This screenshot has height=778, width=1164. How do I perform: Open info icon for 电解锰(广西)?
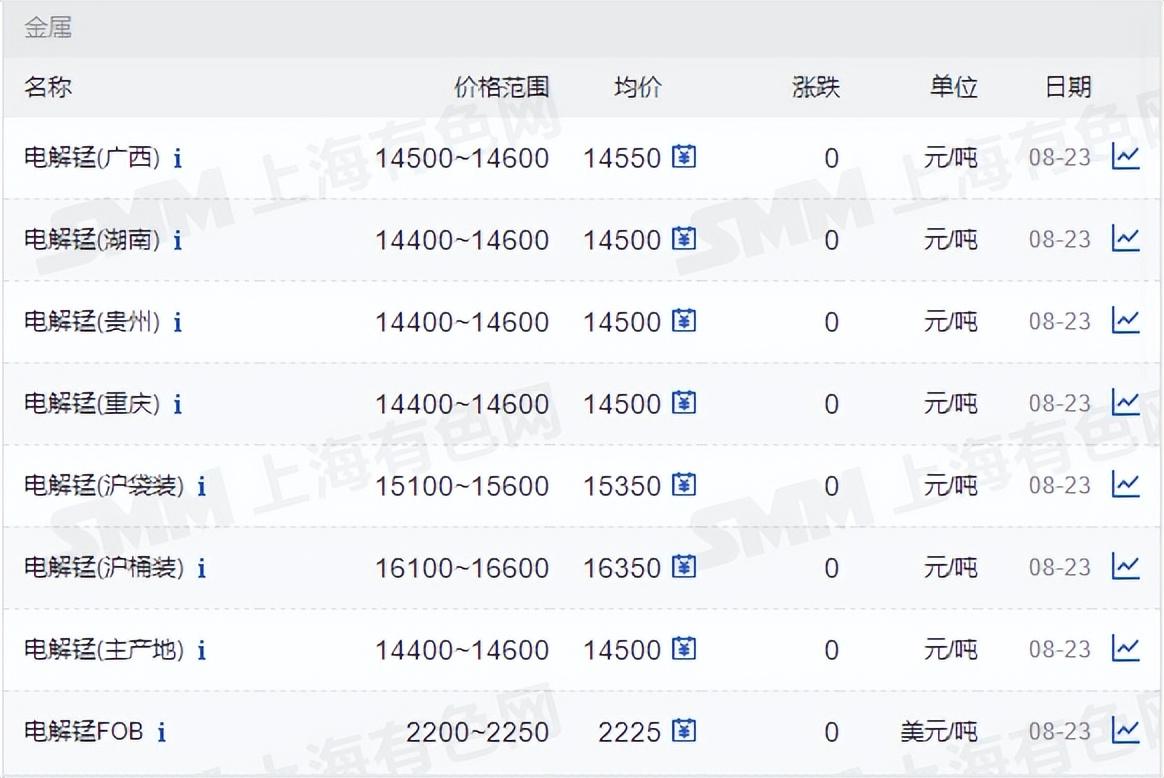[x=177, y=158]
